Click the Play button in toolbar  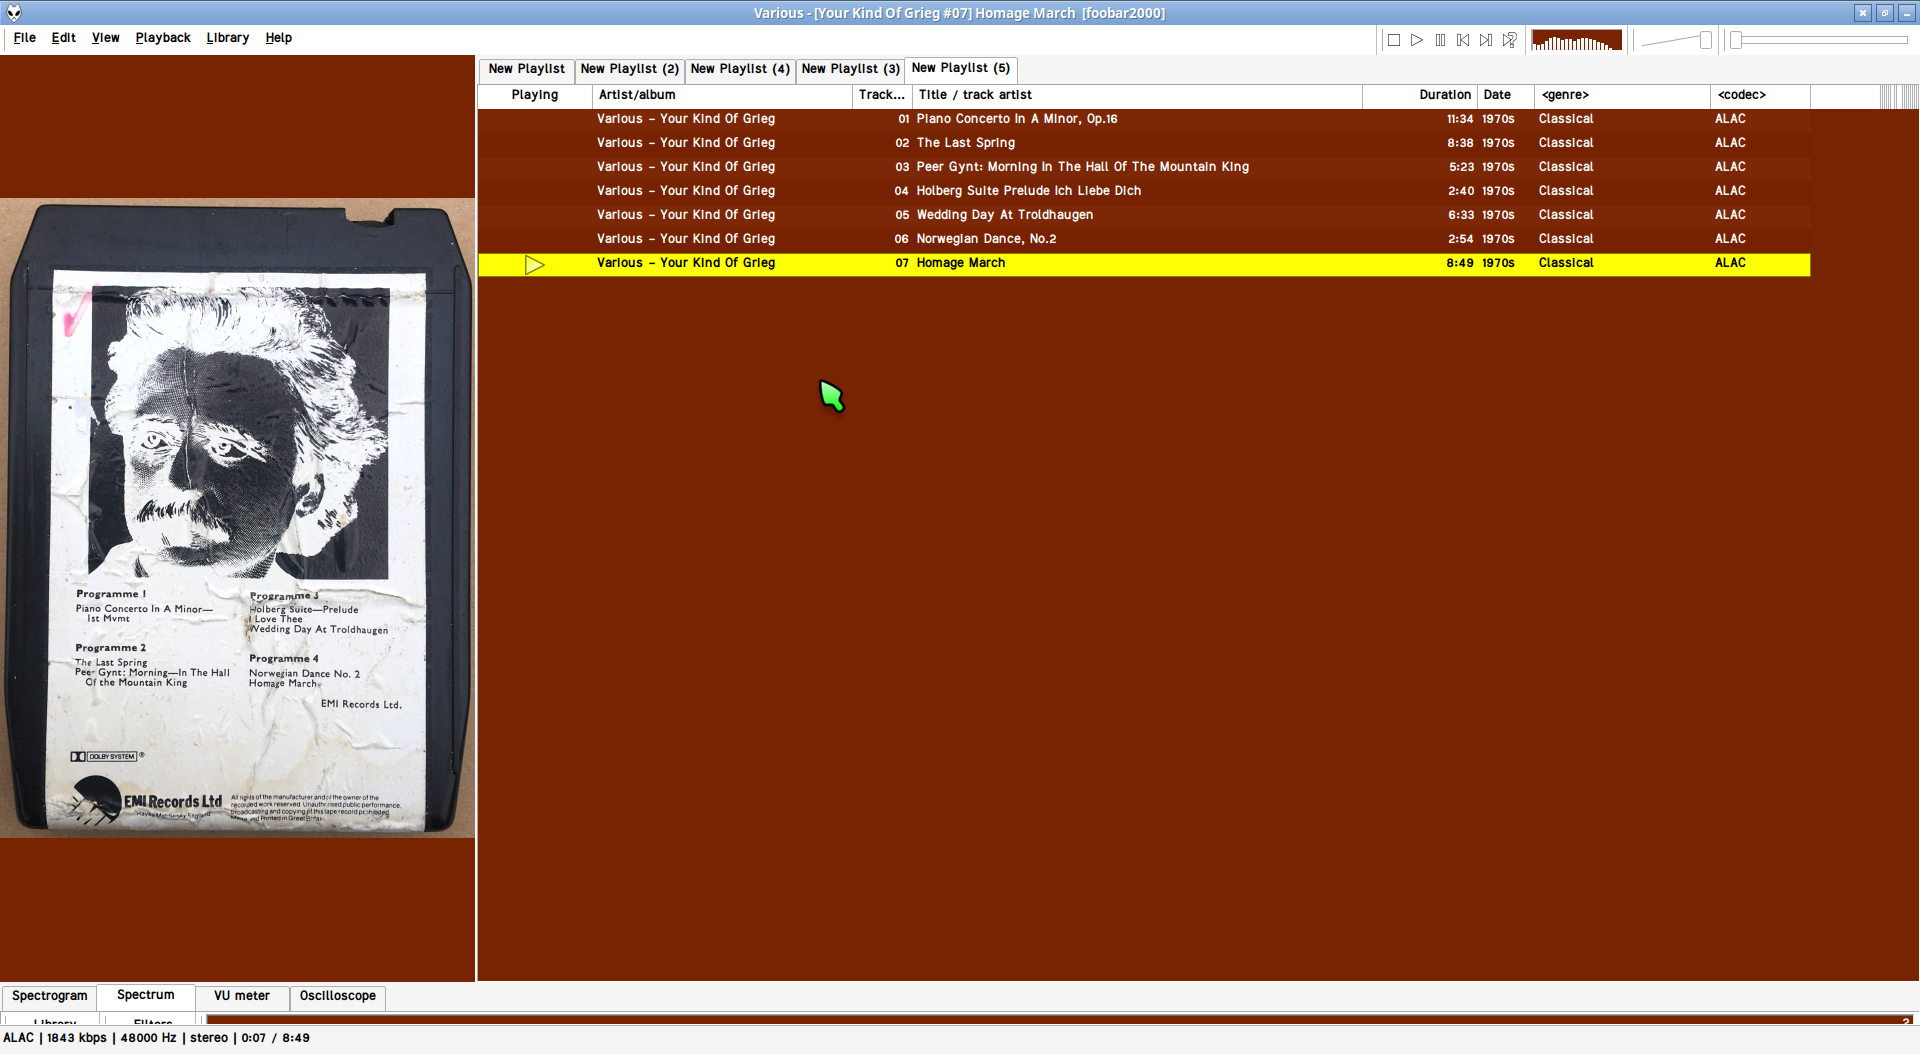click(1417, 40)
